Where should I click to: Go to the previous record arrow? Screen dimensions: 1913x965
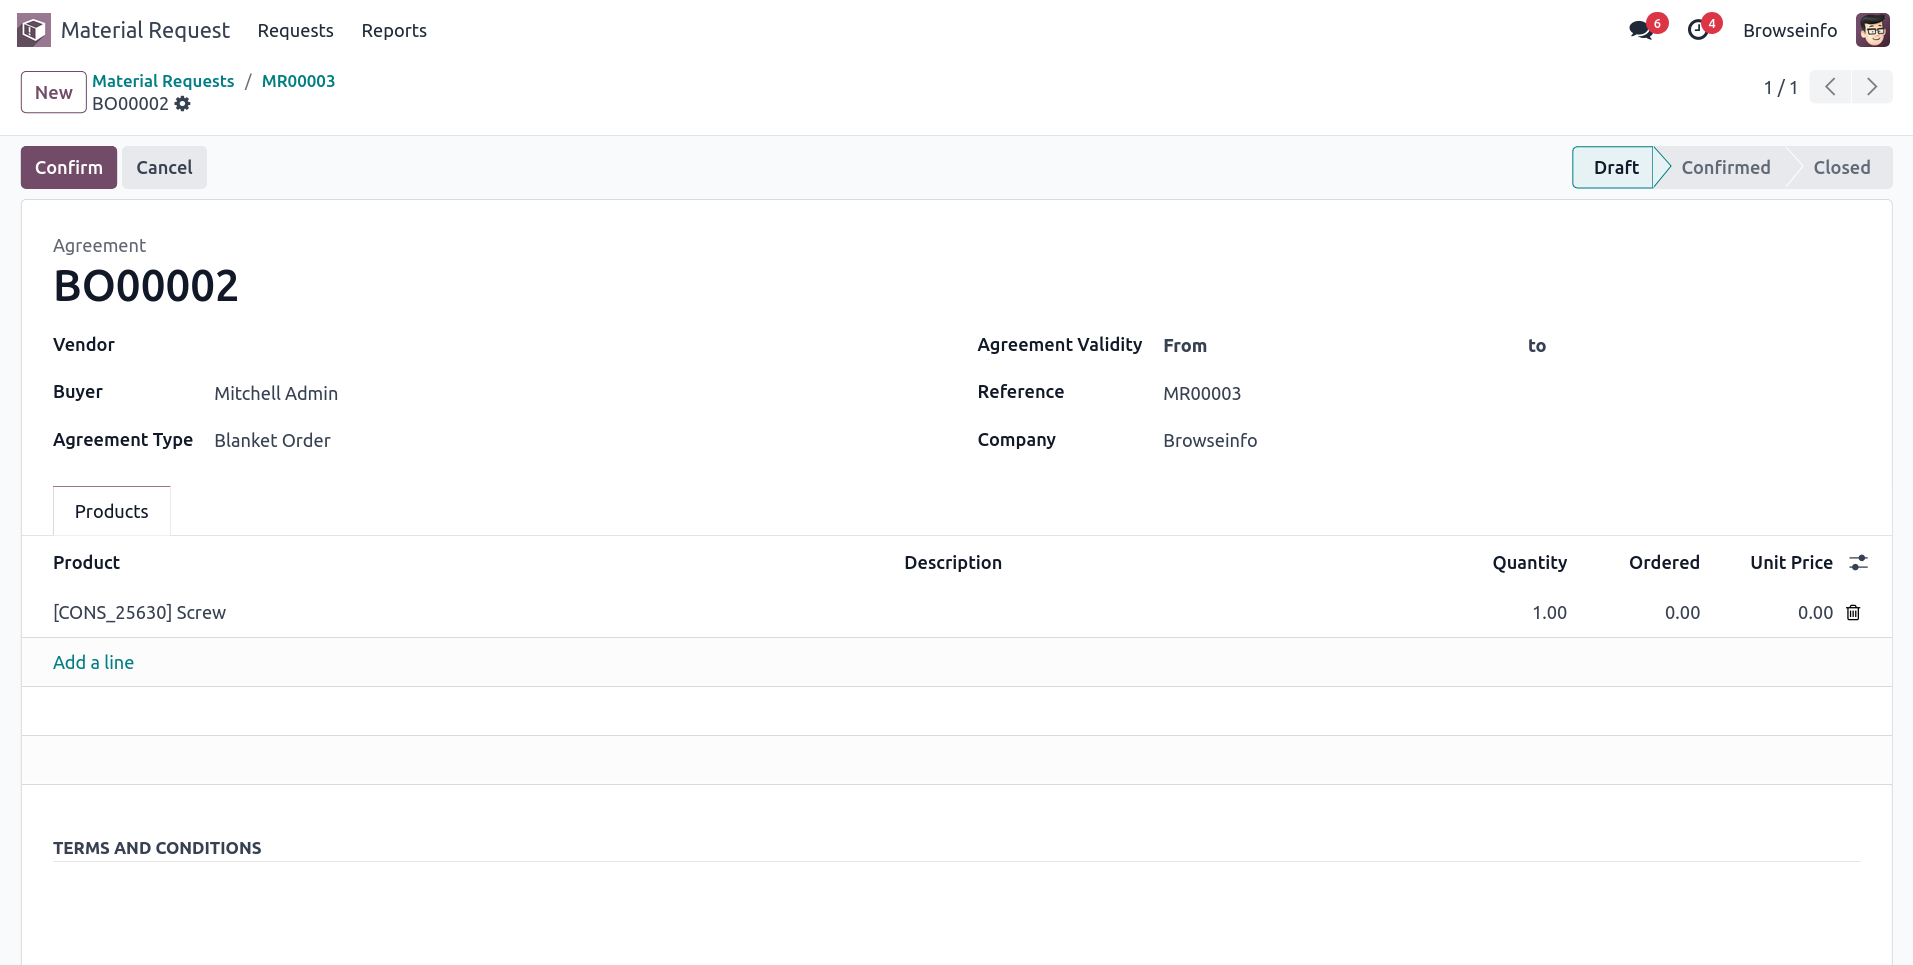point(1830,87)
